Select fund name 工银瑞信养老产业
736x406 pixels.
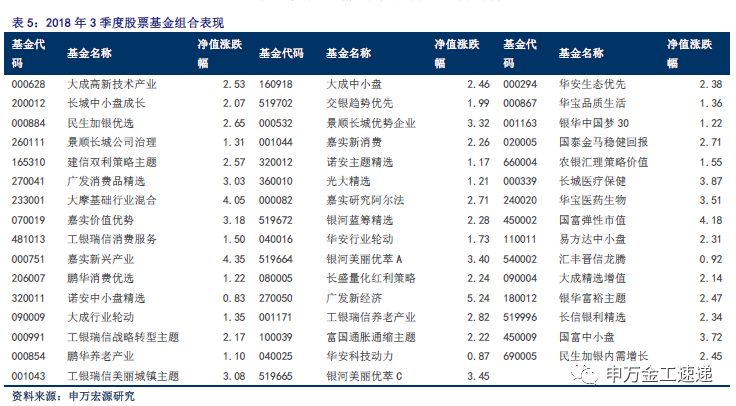(x=371, y=317)
